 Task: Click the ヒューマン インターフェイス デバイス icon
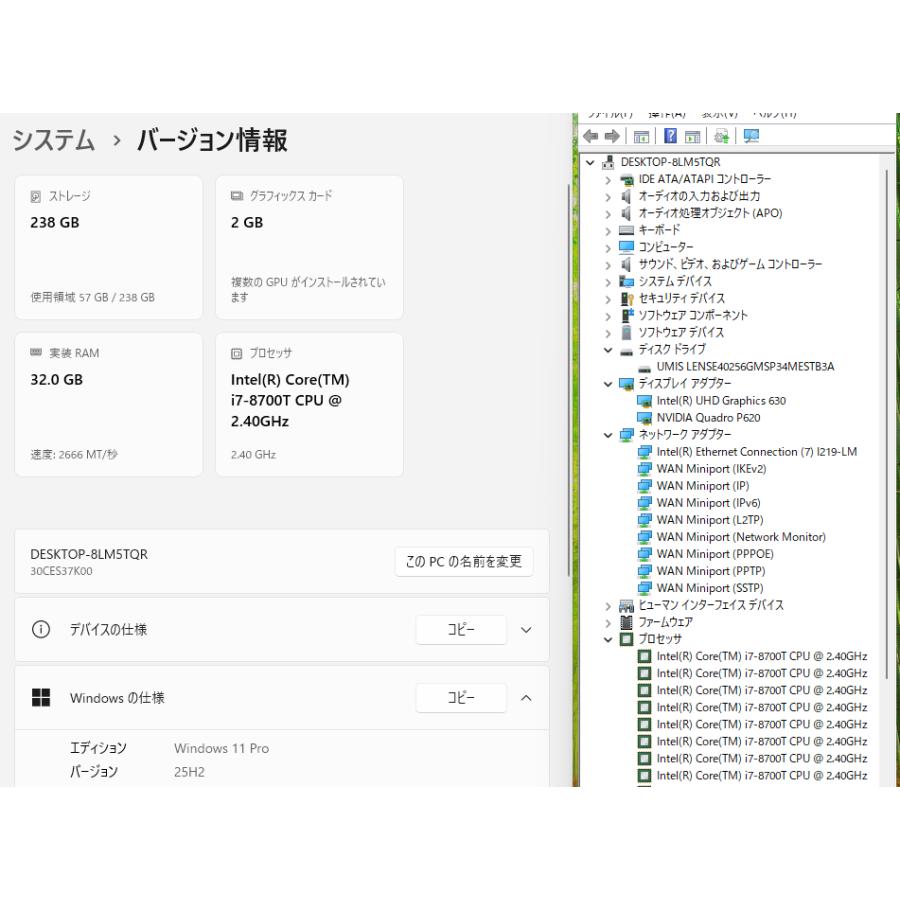[626, 606]
